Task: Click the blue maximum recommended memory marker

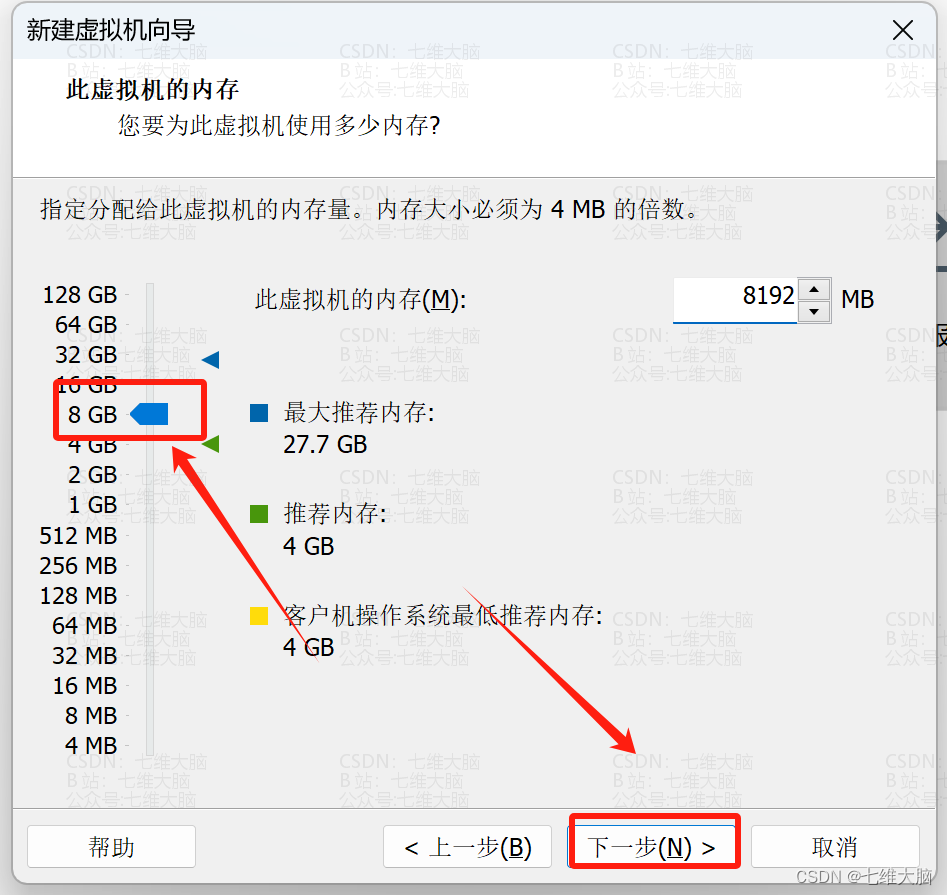Action: [x=211, y=360]
